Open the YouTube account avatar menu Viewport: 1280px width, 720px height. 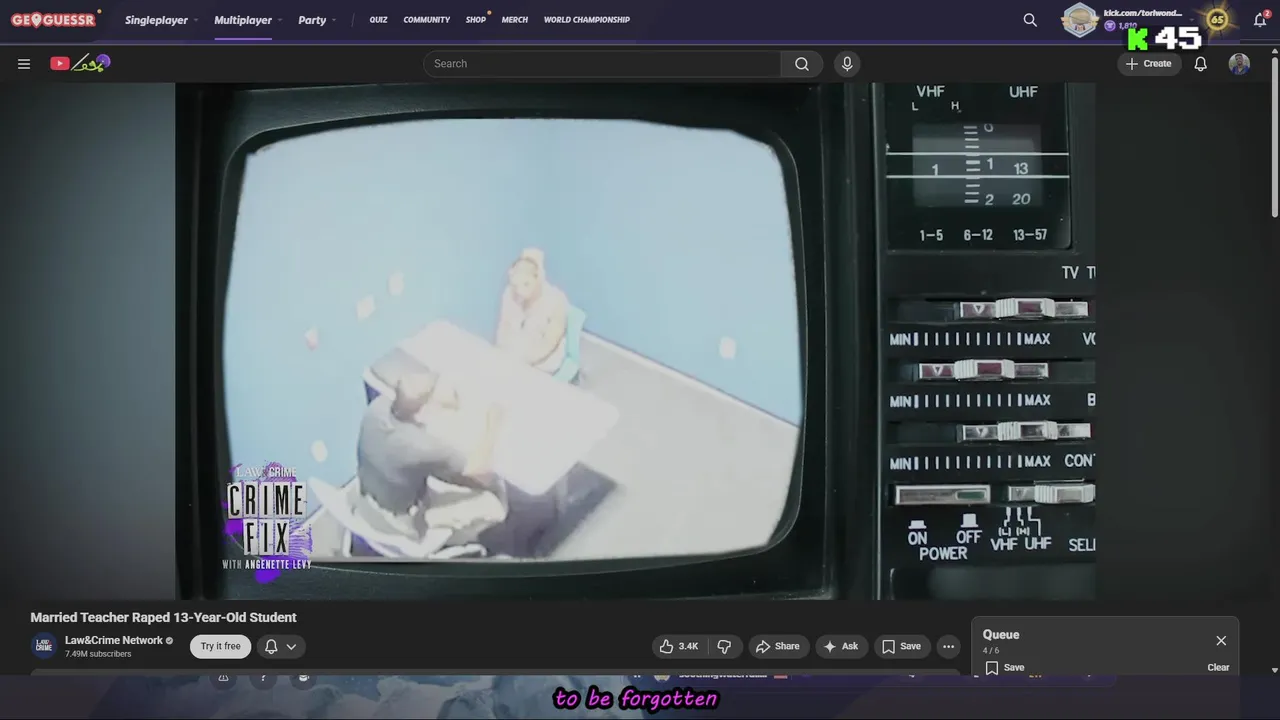pos(1239,64)
